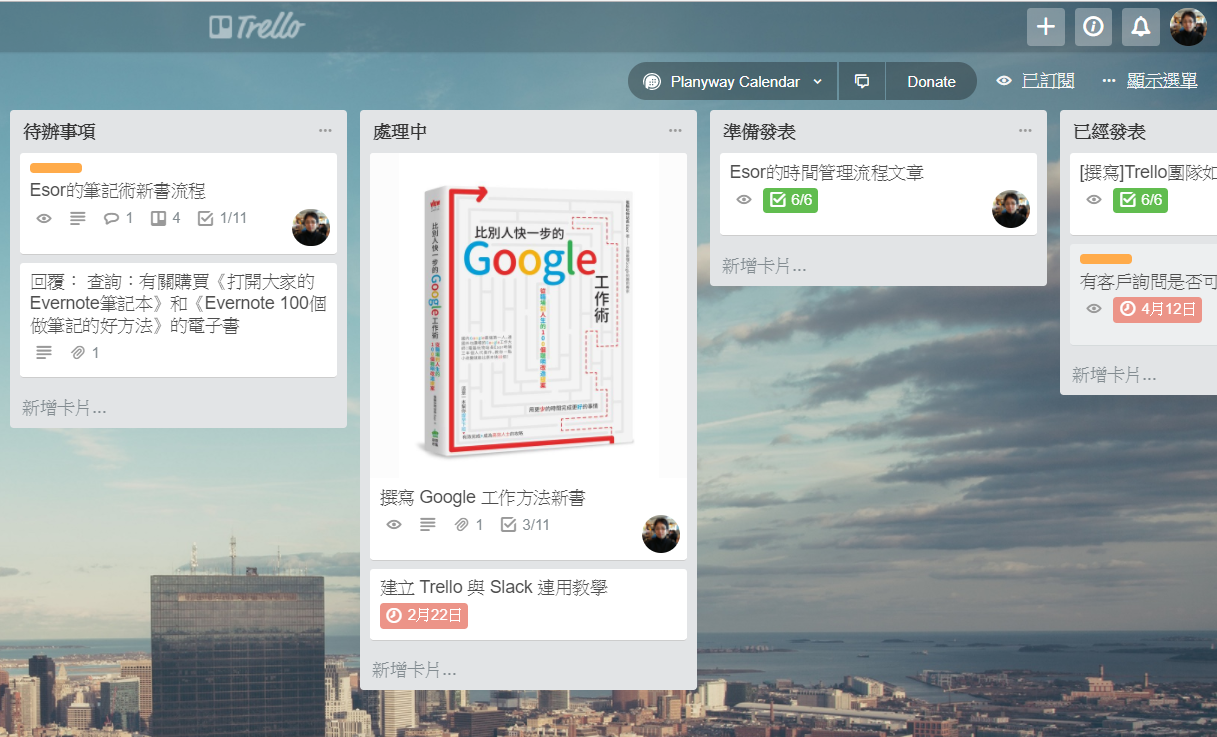Click the 2月22日 due date badge
This screenshot has height=737, width=1217.
coord(424,615)
